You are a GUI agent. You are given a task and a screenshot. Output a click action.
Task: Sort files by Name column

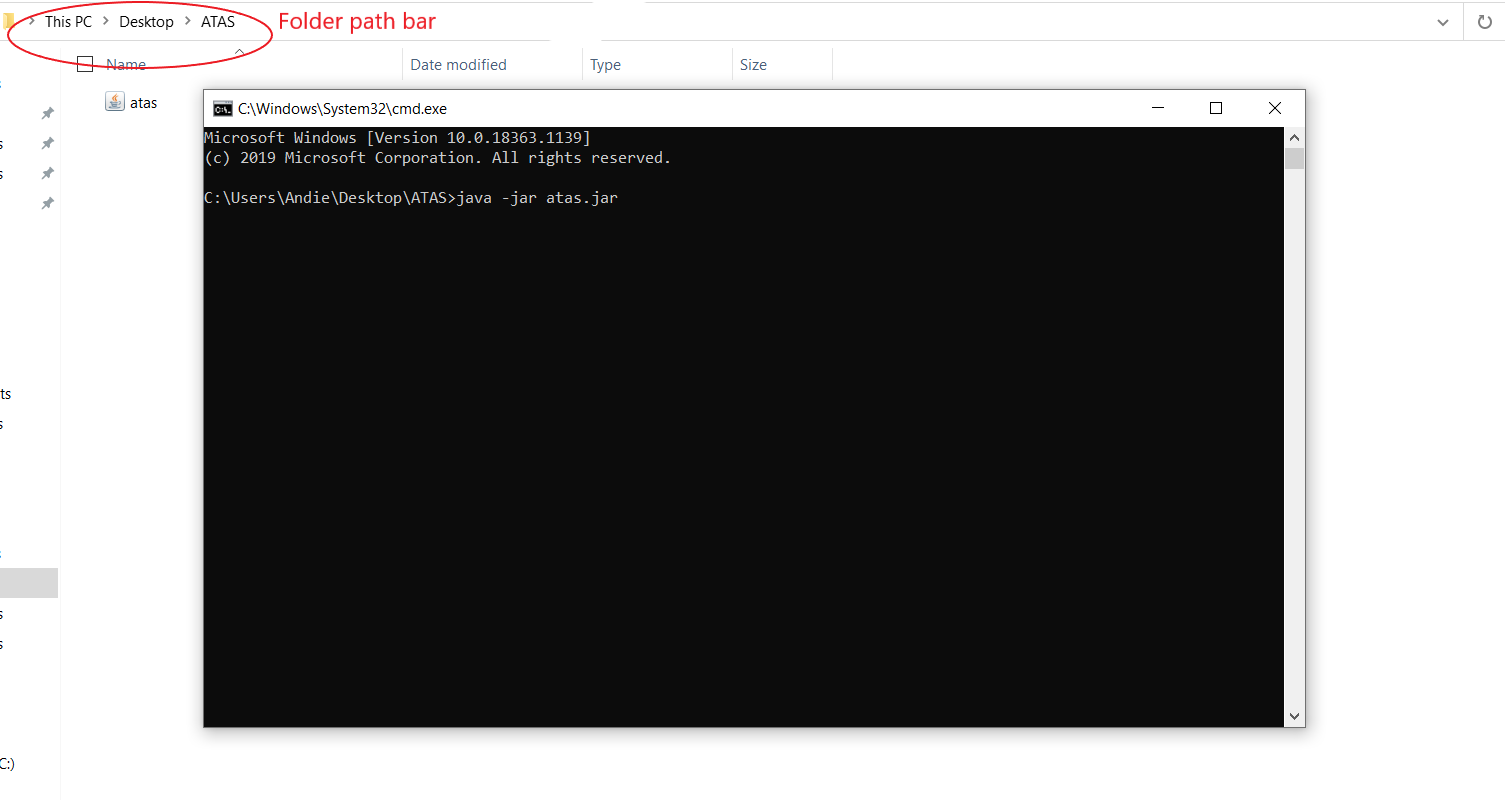(126, 64)
